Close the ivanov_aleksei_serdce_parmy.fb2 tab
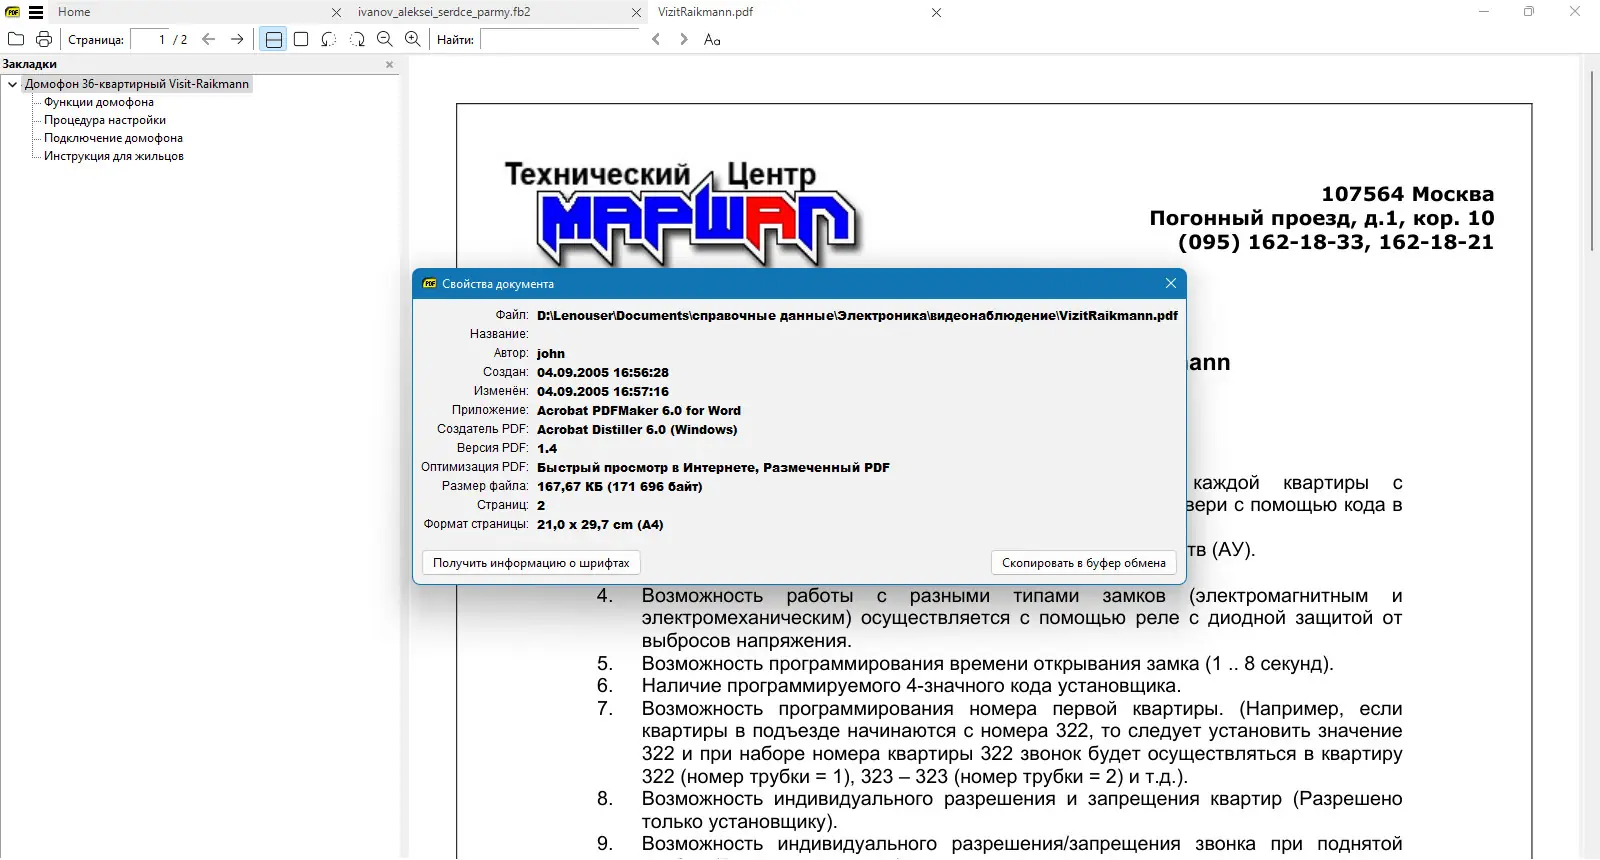Viewport: 1600px width, 860px height. (636, 12)
